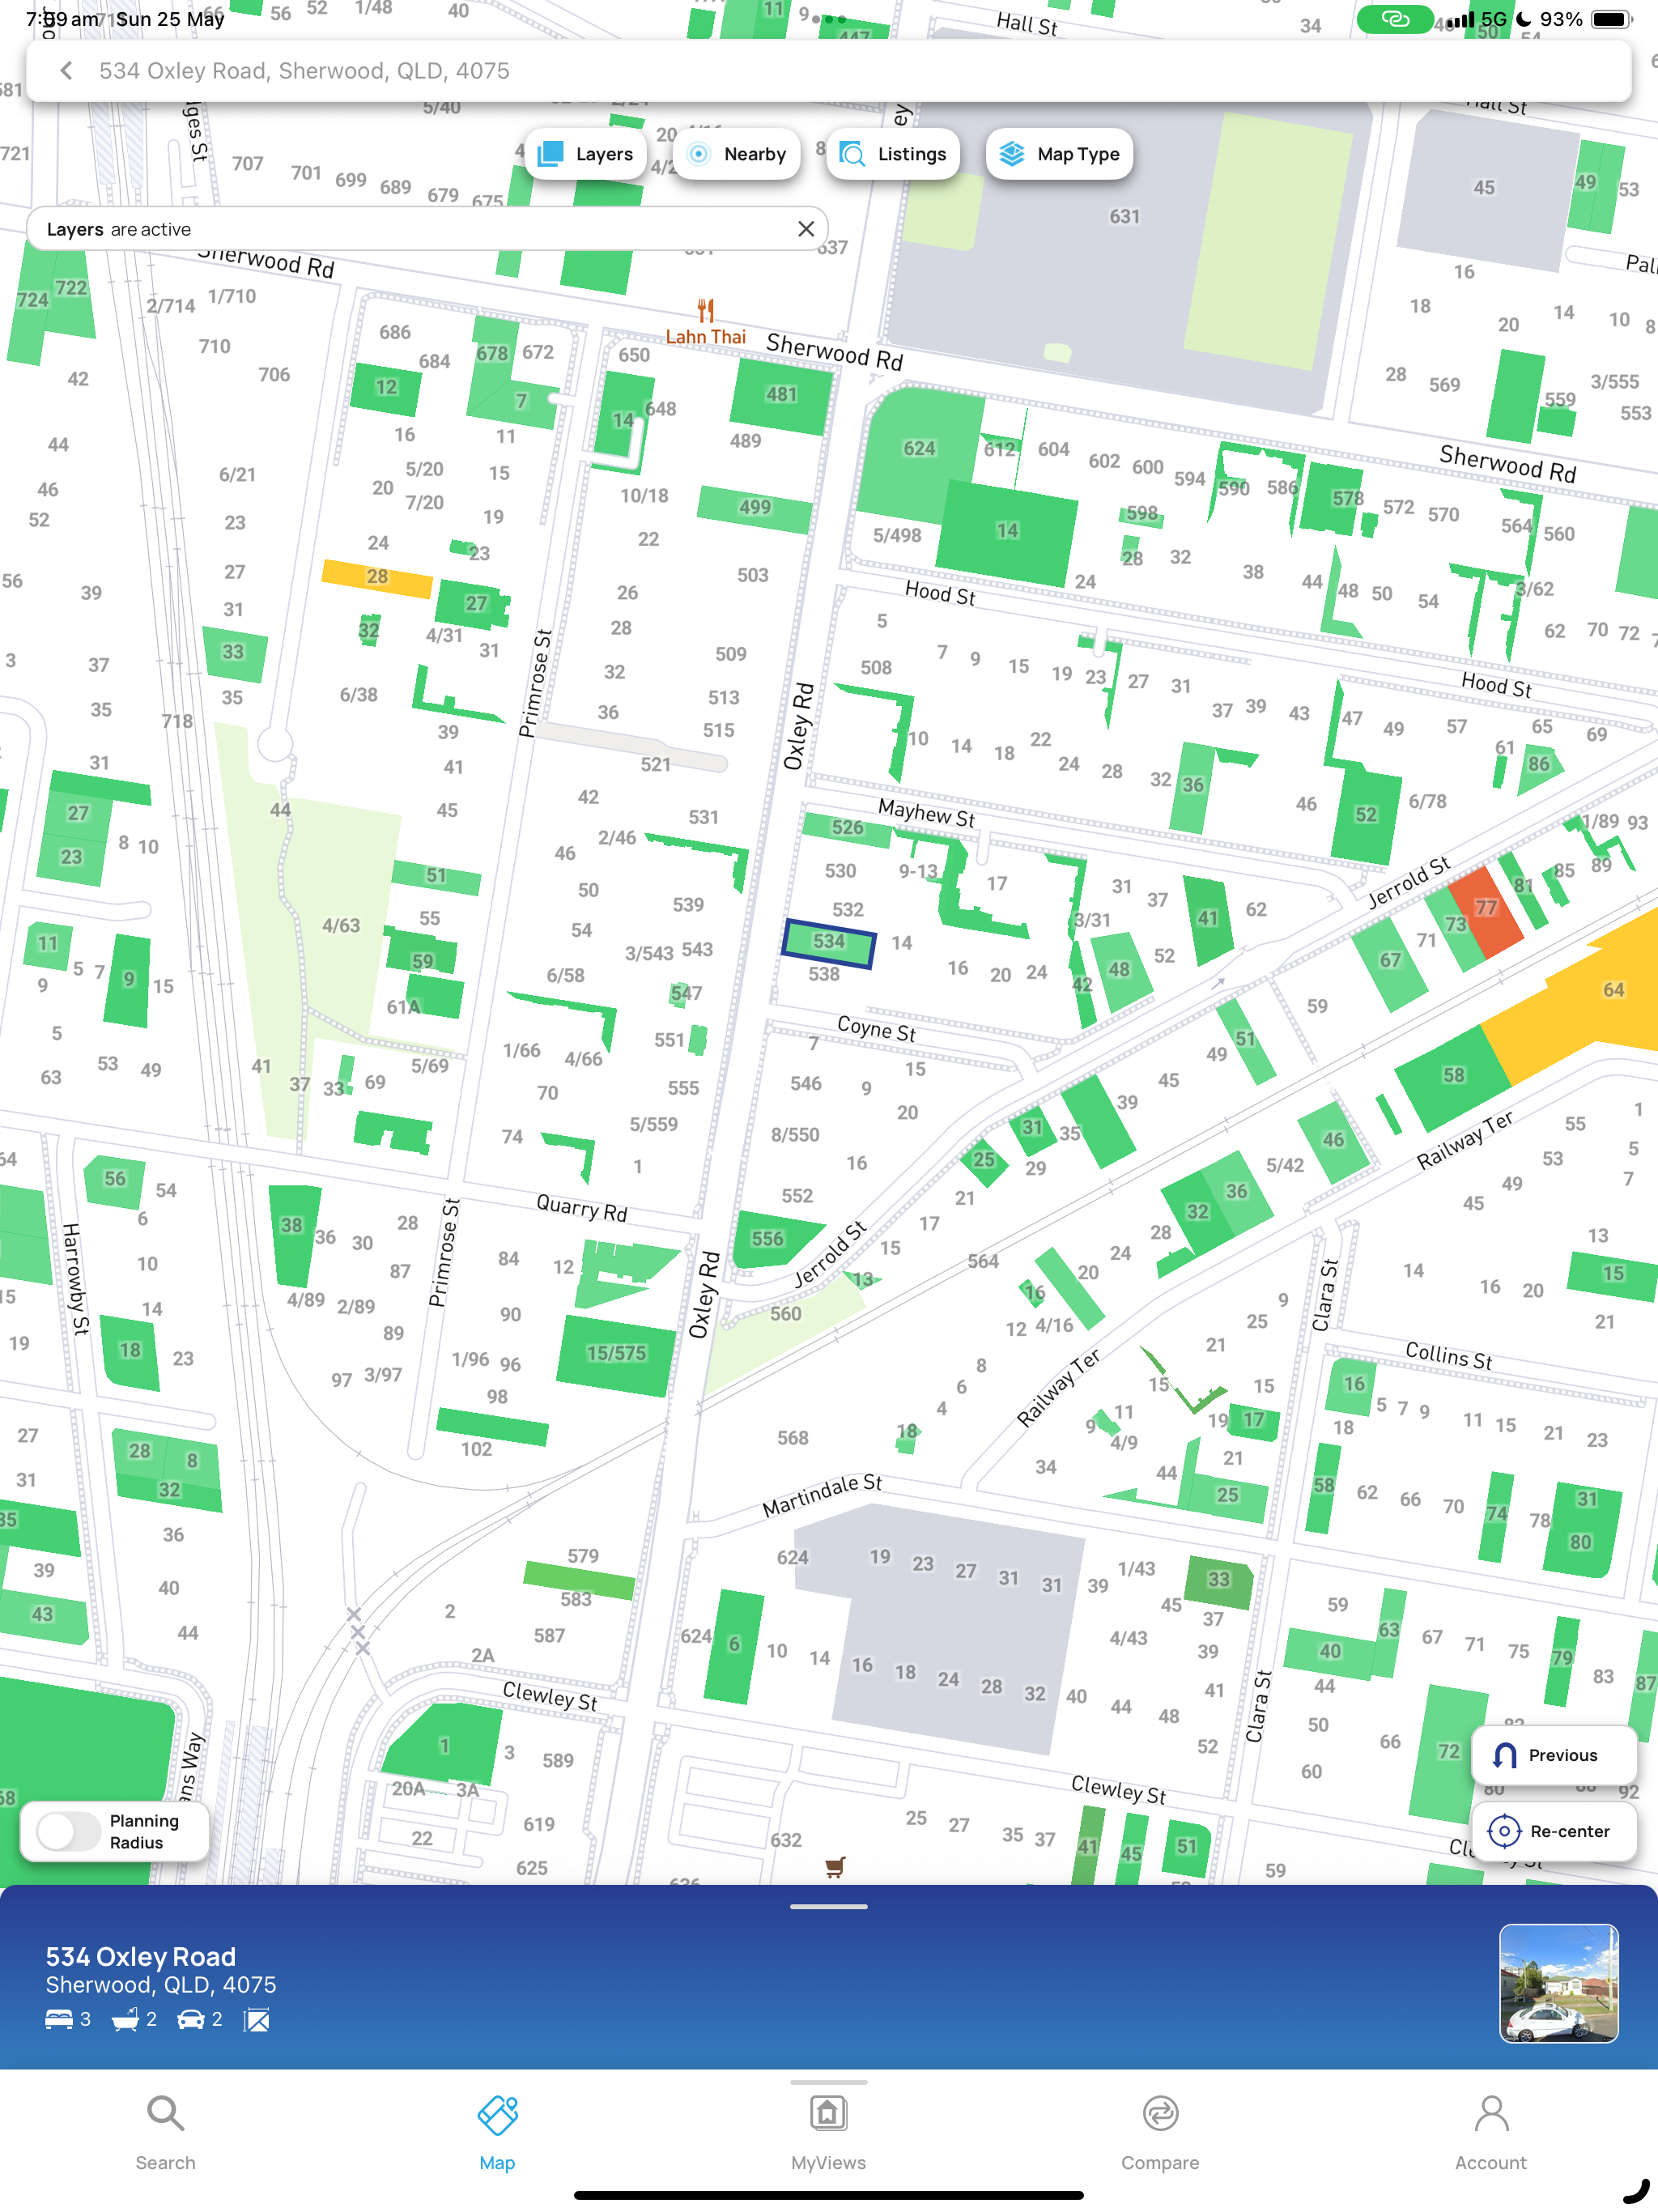Click the 534 Oxley Road title
This screenshot has width=1658, height=2212.
pyautogui.click(x=141, y=1956)
